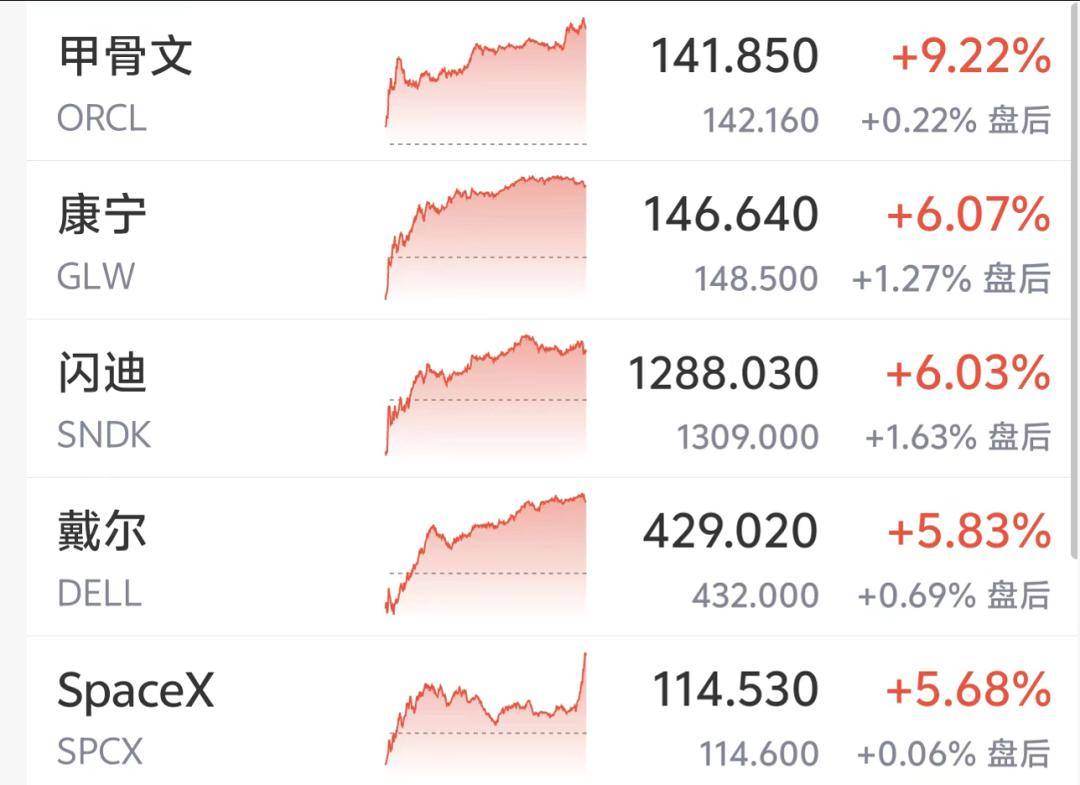Viewport: 1080px width, 785px height.
Task: View the GLW mini trend chart
Action: pos(486,238)
